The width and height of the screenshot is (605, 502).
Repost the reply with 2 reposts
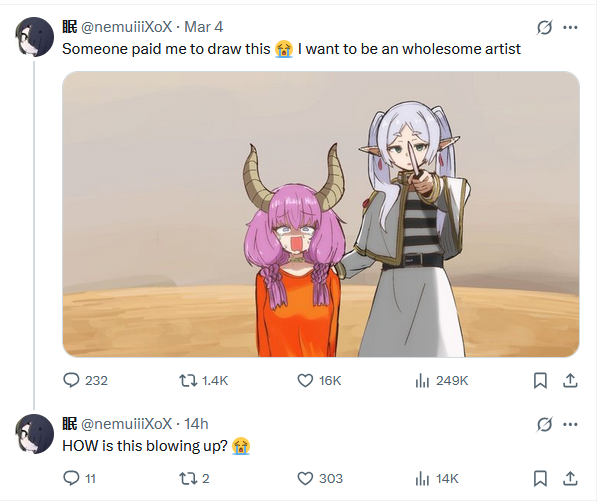tap(188, 479)
